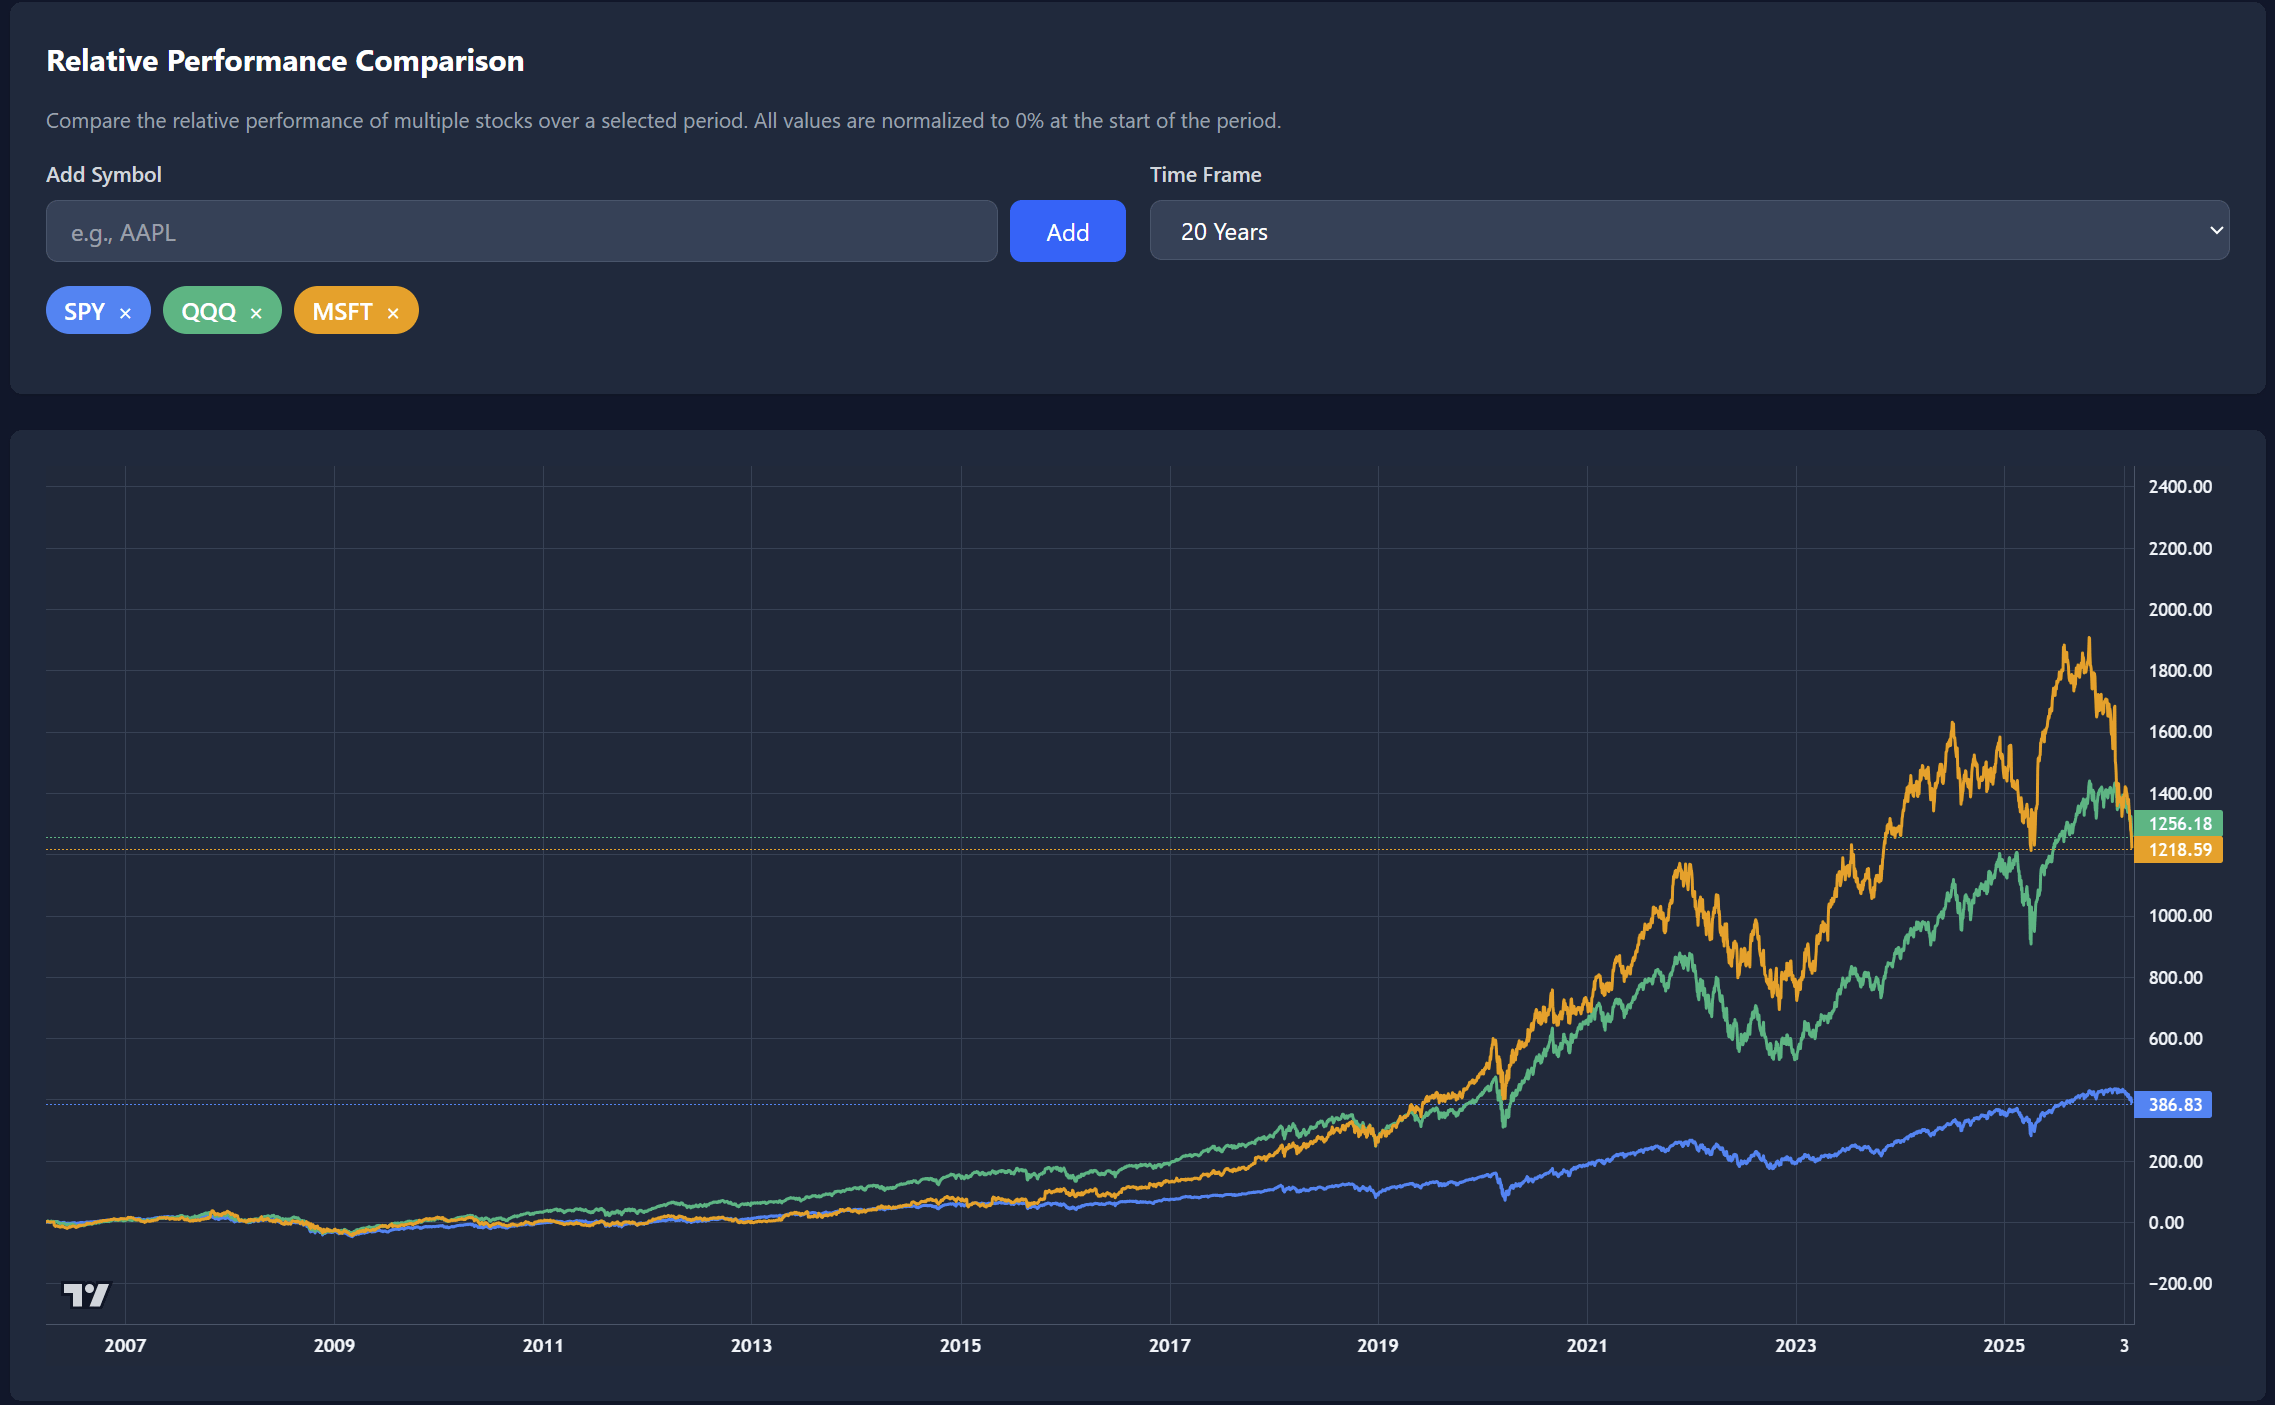Click the 0.00 price scale label
Image resolution: width=2275 pixels, height=1405 pixels.
2166,1222
